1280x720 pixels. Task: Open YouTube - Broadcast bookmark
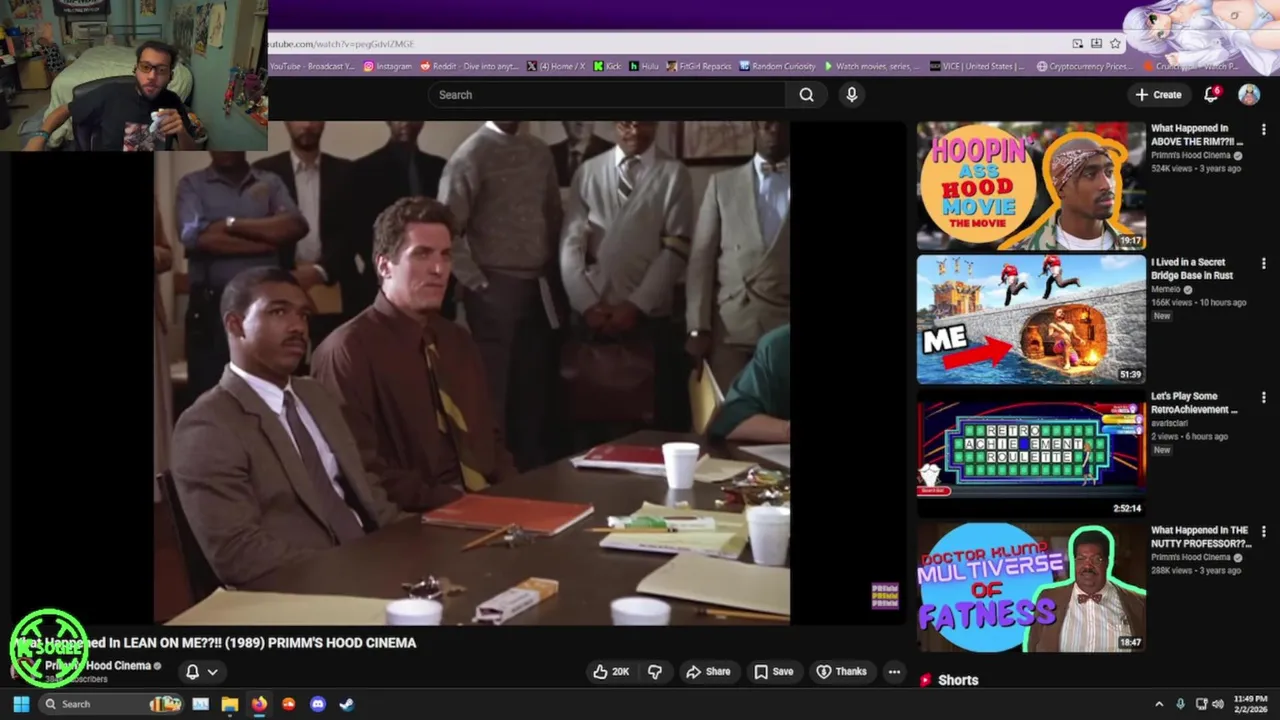click(x=312, y=66)
